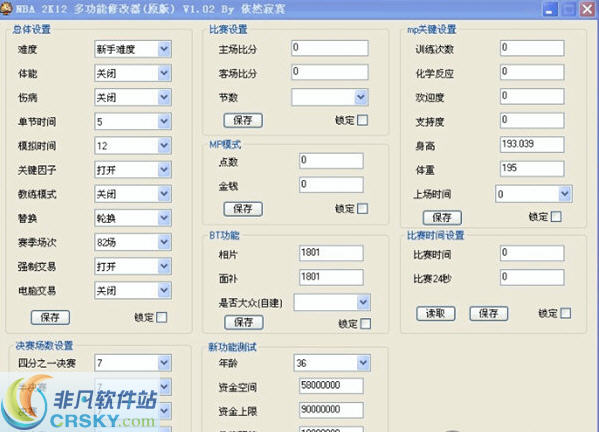Click the 面补 input field

(x=331, y=277)
